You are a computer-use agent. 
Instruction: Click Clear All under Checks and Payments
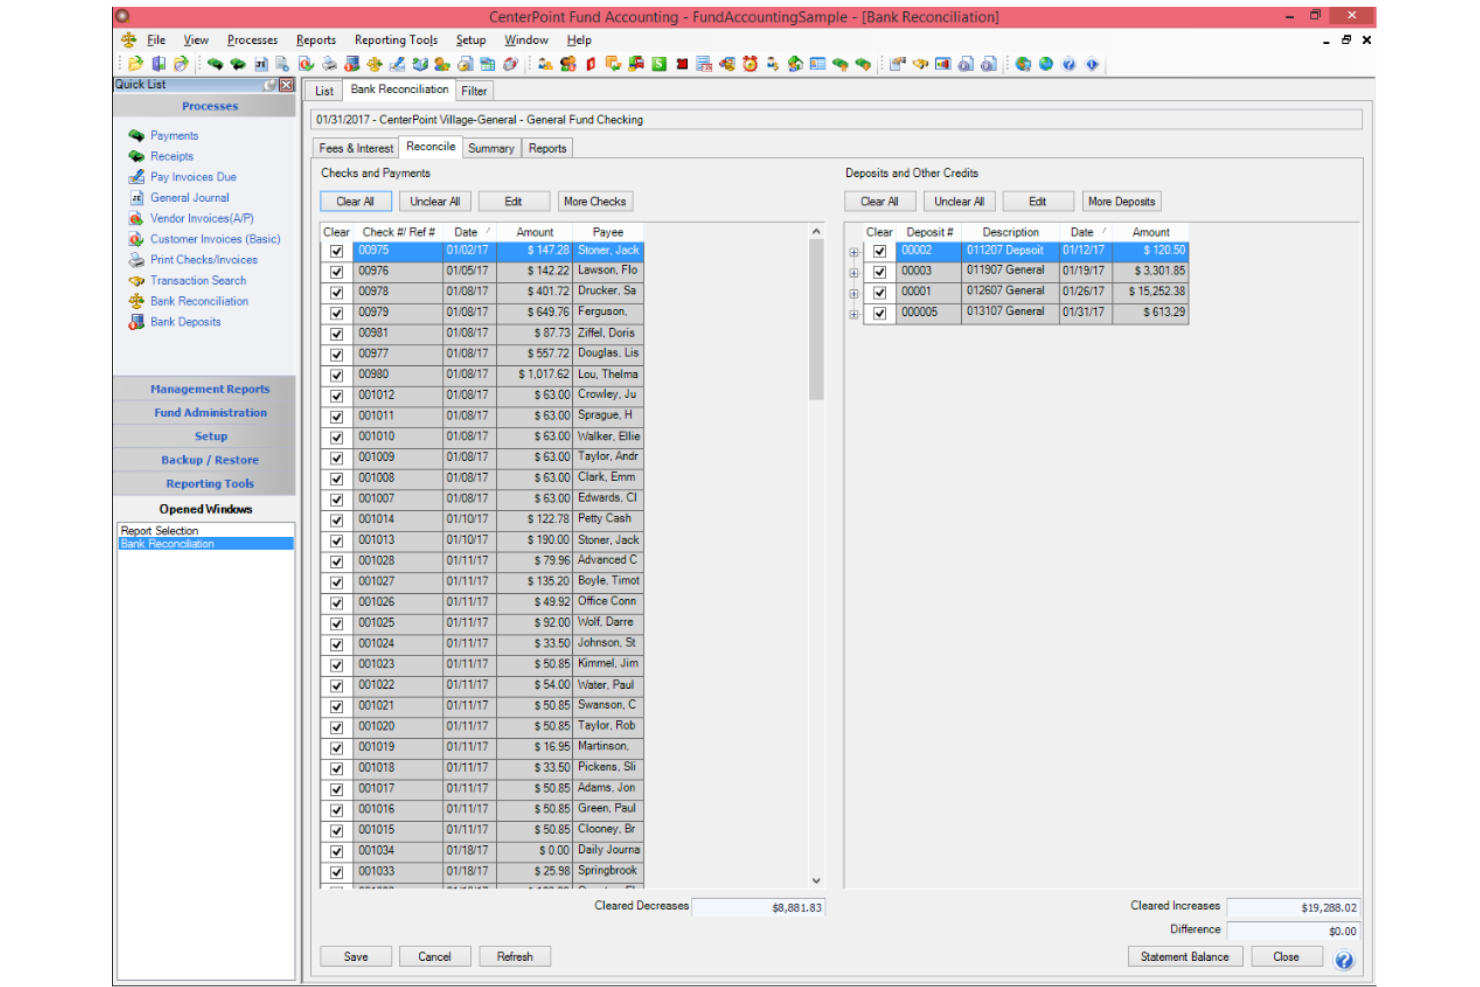click(x=355, y=202)
